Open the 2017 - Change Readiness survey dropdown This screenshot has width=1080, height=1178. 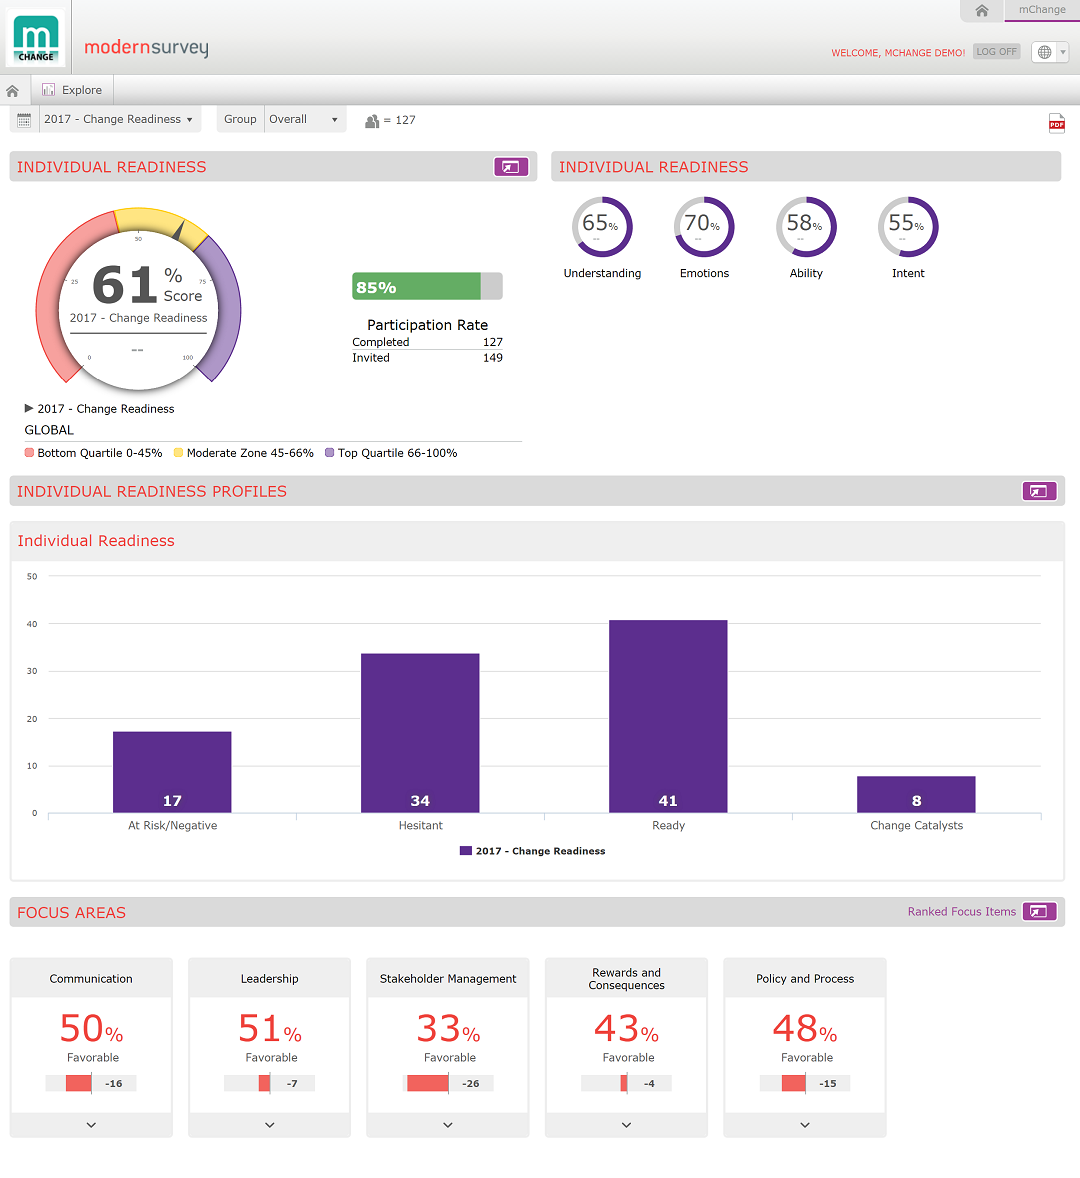click(118, 119)
